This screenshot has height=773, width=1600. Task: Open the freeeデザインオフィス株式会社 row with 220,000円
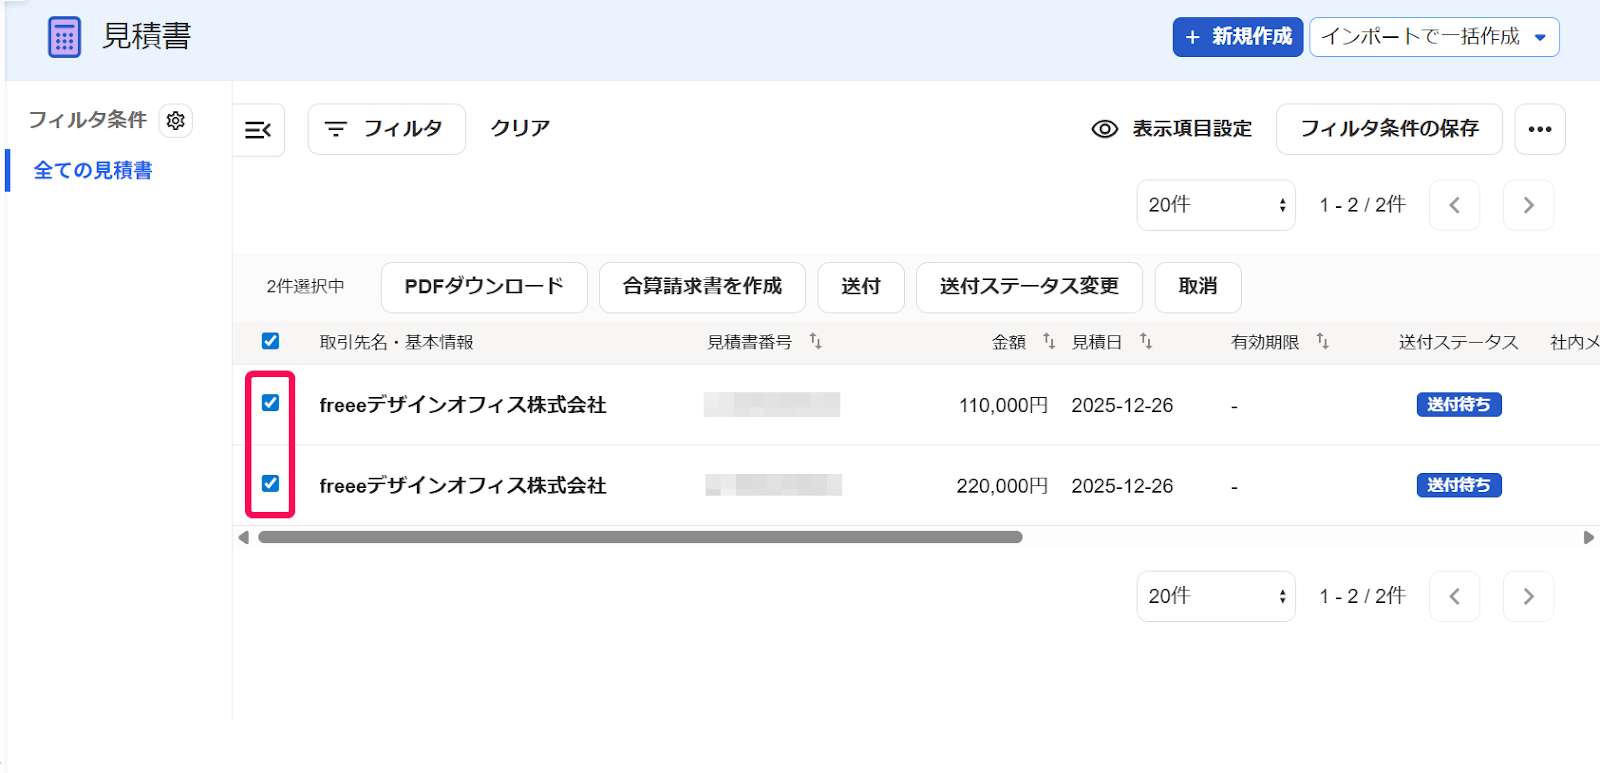click(x=463, y=486)
